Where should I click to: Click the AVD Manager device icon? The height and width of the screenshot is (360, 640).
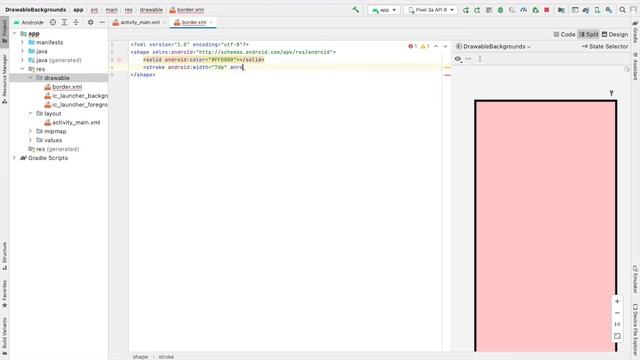click(597, 10)
